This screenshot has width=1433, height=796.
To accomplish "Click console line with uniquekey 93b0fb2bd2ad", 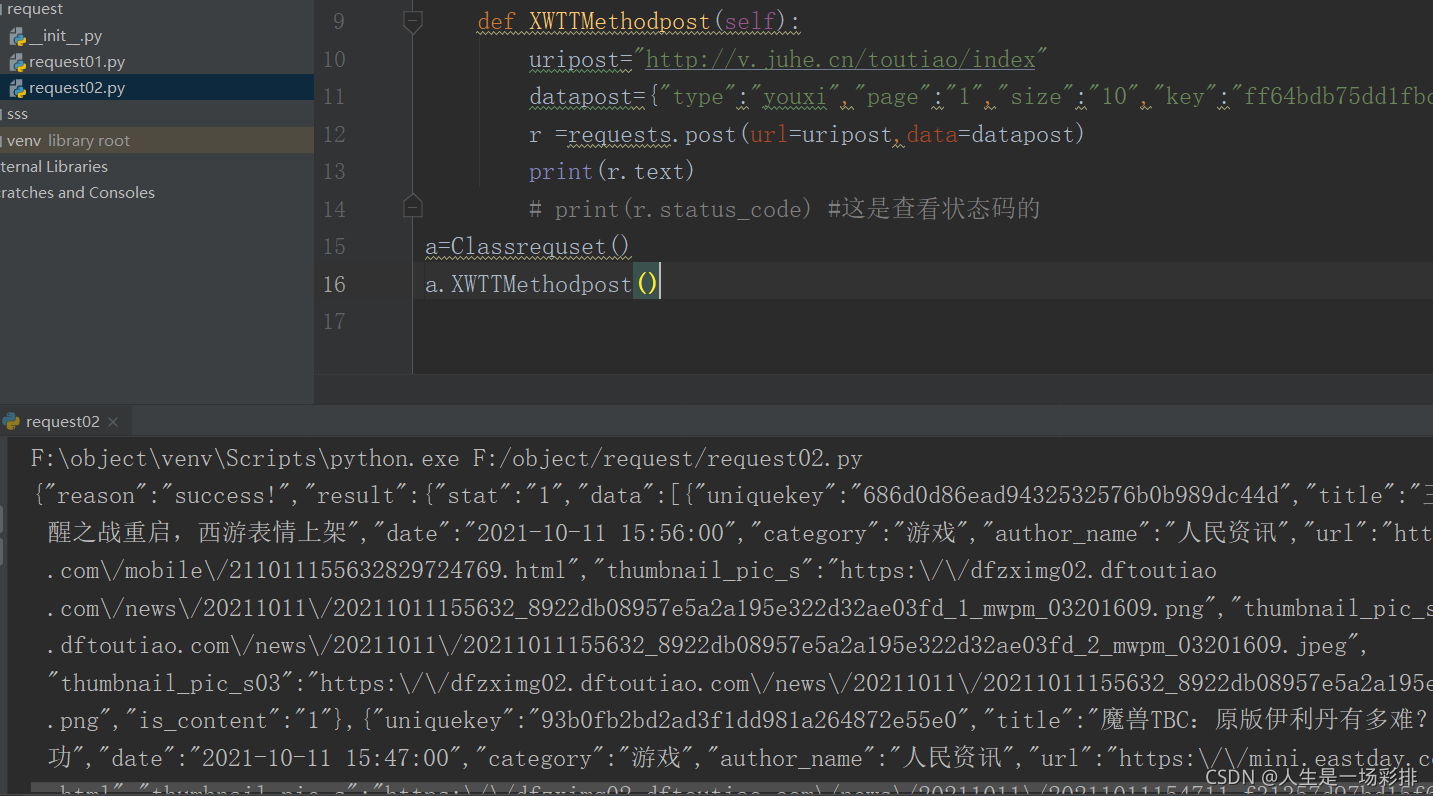I will [740, 720].
